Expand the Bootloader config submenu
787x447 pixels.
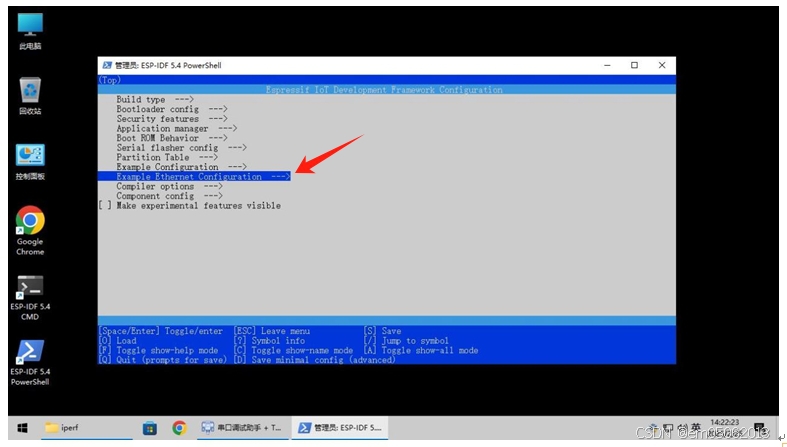pos(172,109)
